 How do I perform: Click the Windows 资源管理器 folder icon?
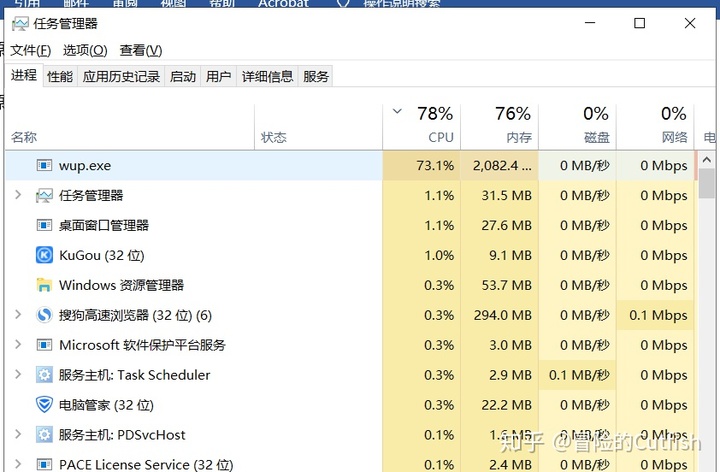coord(44,285)
